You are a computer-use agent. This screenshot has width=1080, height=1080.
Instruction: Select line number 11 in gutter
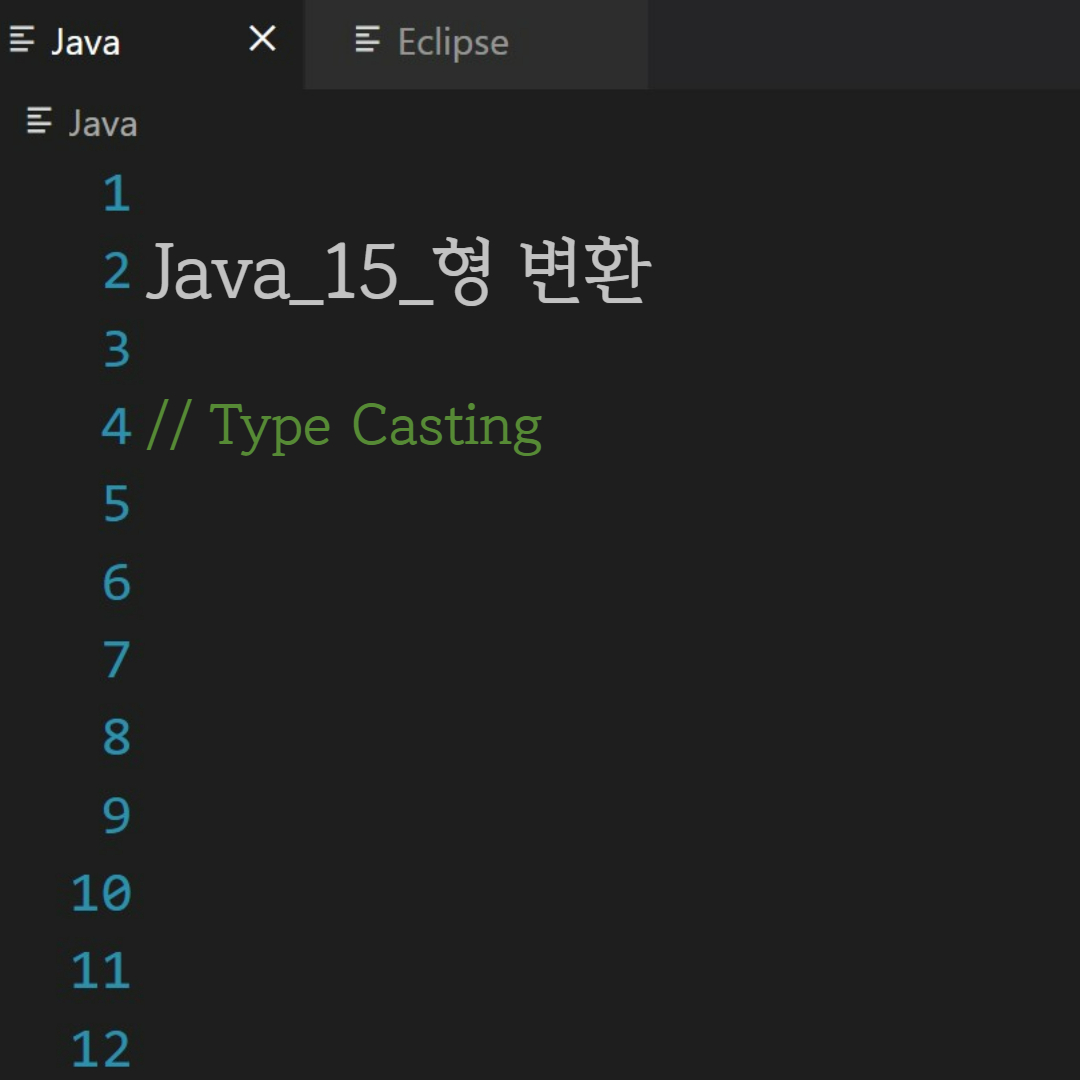(x=101, y=971)
